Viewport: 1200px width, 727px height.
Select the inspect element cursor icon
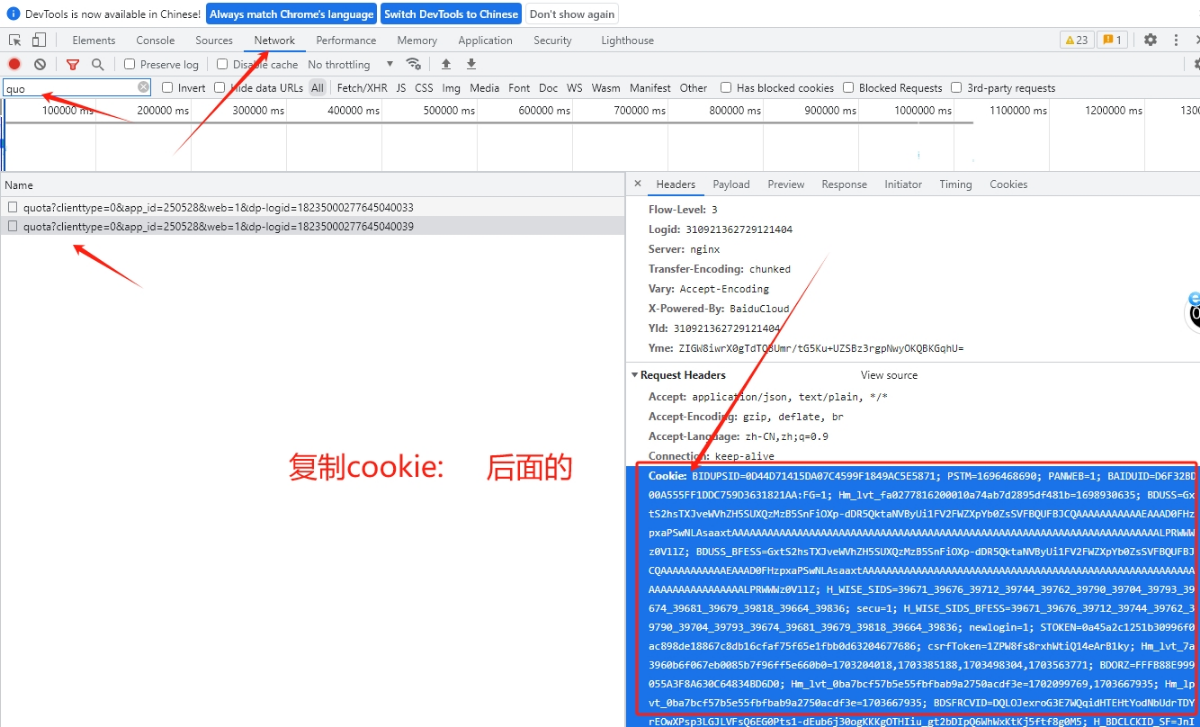pyautogui.click(x=15, y=40)
